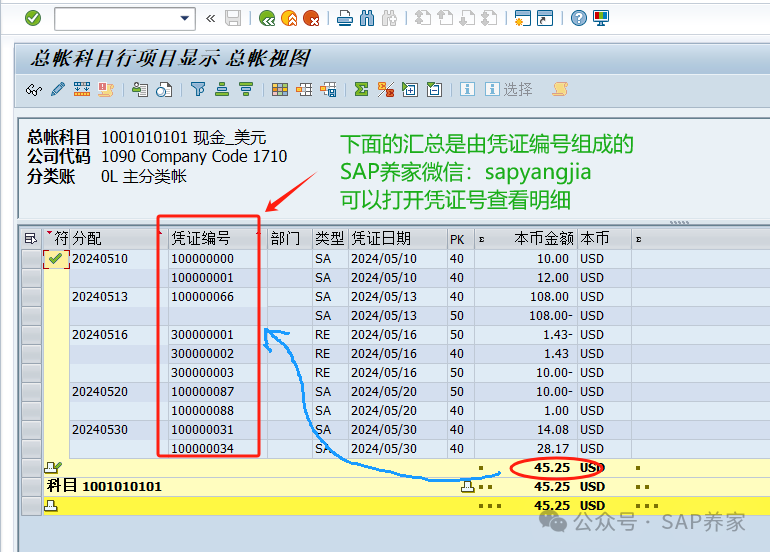Screen dimensions: 770x552
Task: Change layout with the colored grid icon
Action: click(280, 90)
